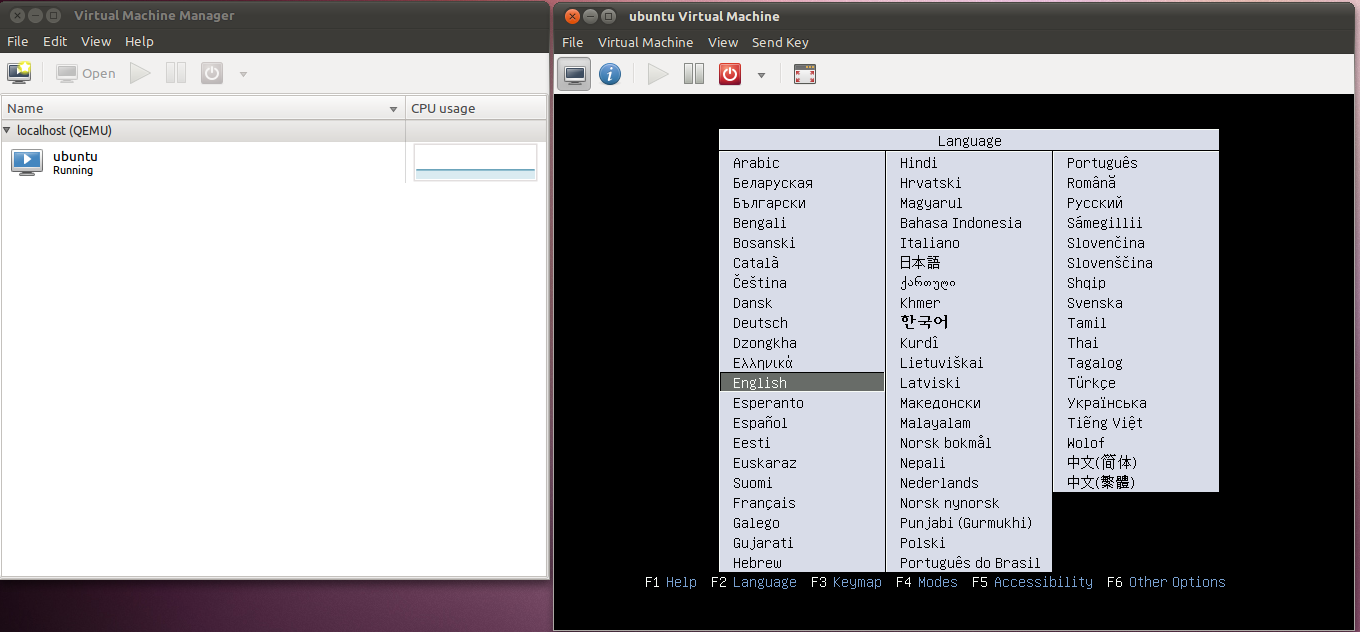This screenshot has width=1360, height=632.
Task: Open the Edit menu in Manager window
Action: coord(55,41)
